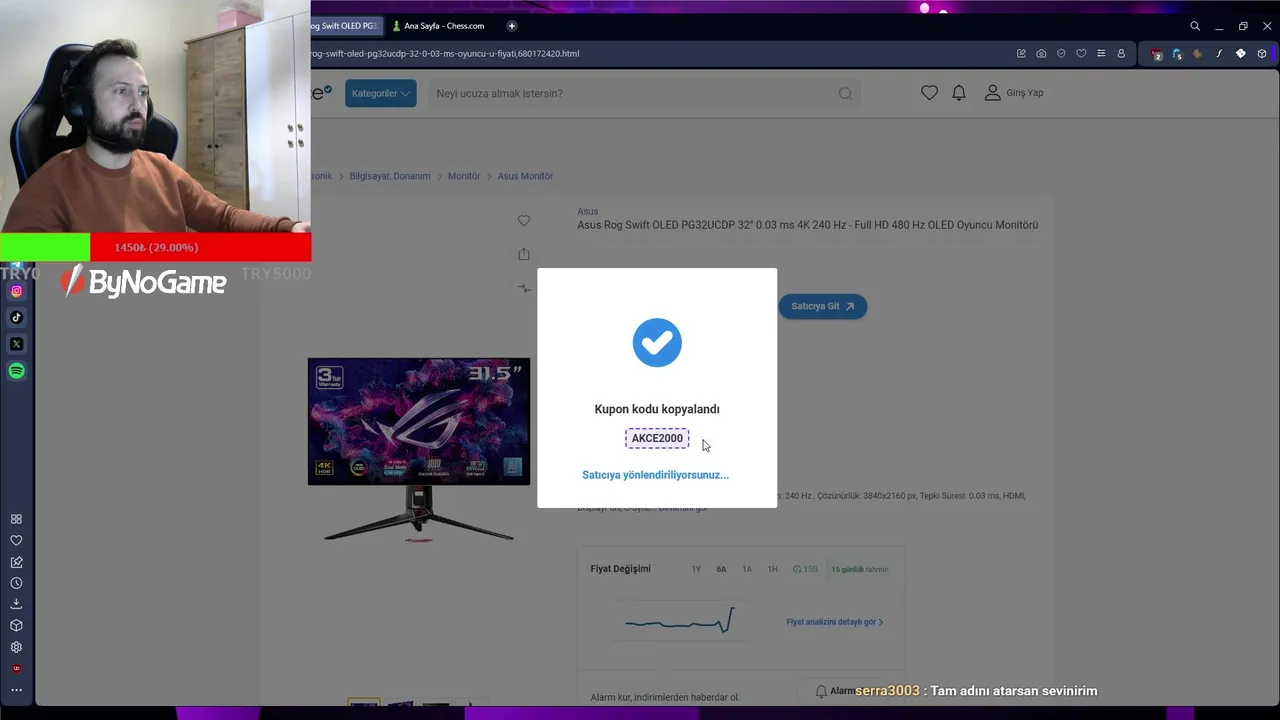Screen dimensions: 1280x720
Task: Click Giriş Yap login link
Action: click(x=1014, y=93)
